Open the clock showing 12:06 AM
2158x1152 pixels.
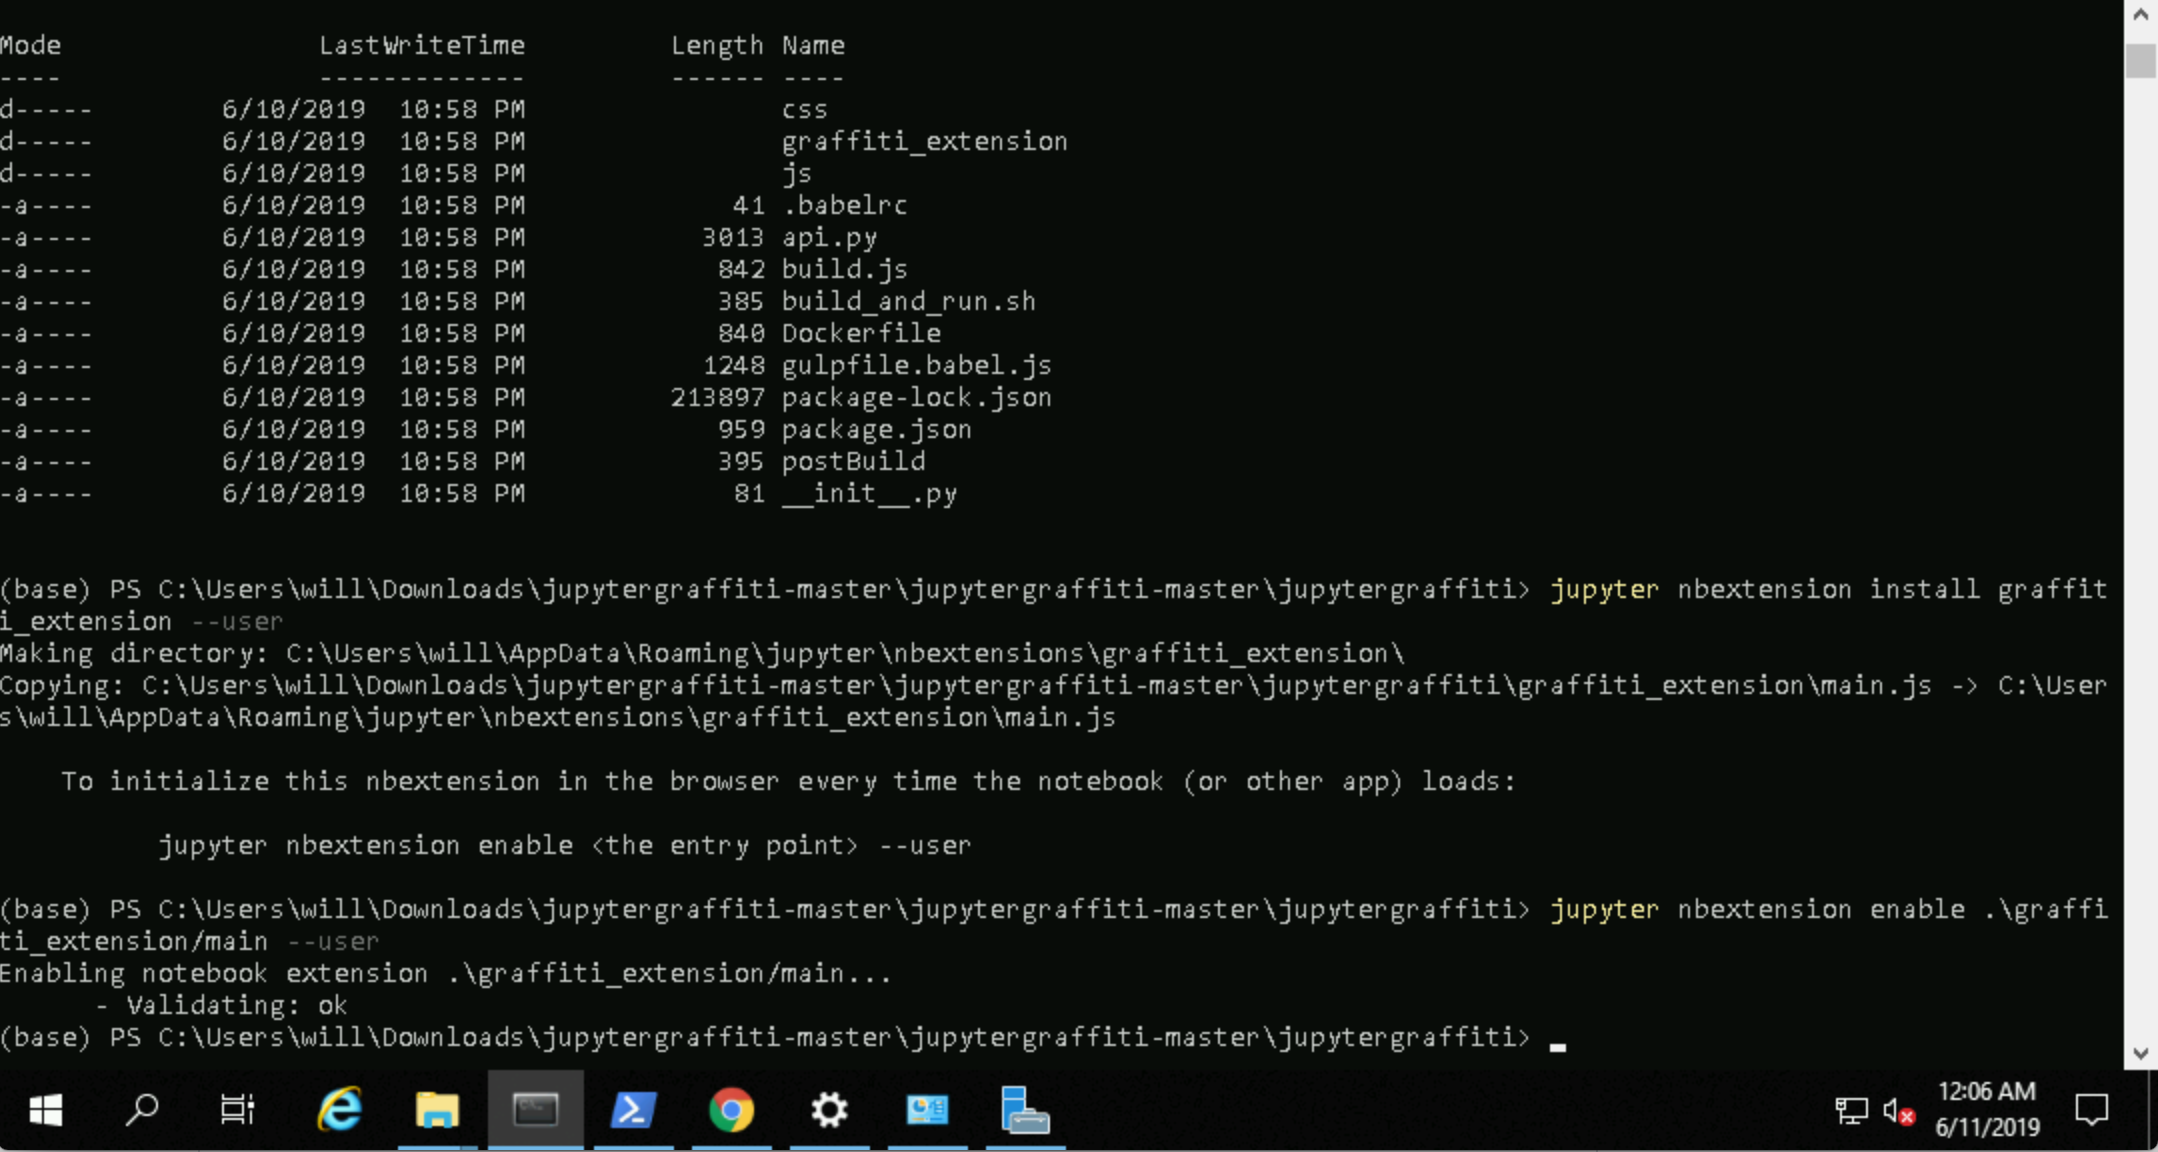pyautogui.click(x=1986, y=1110)
